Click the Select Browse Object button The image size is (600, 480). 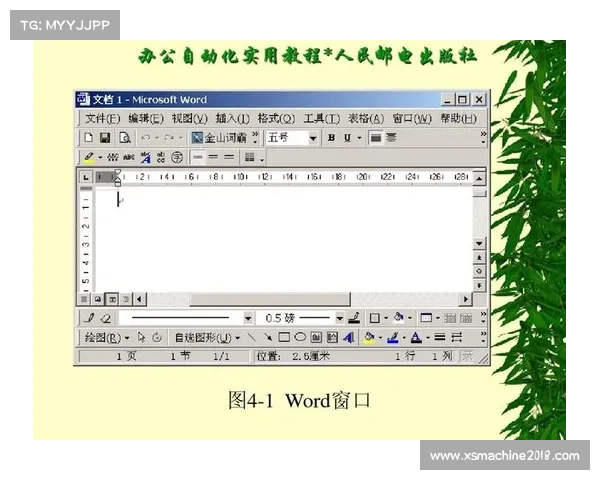(479, 271)
